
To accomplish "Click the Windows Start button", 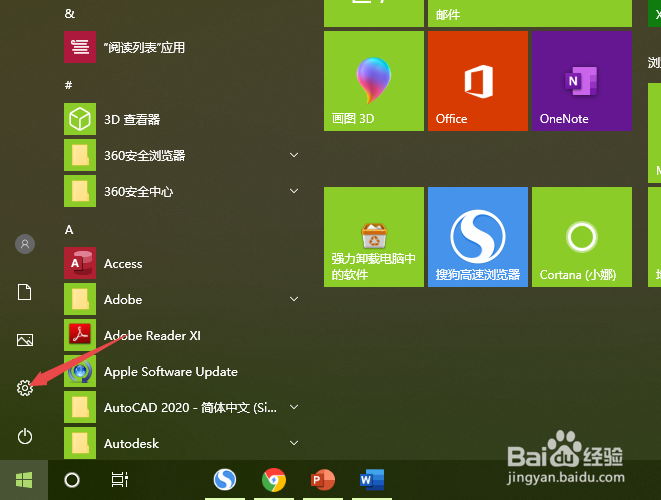I will pos(24,480).
